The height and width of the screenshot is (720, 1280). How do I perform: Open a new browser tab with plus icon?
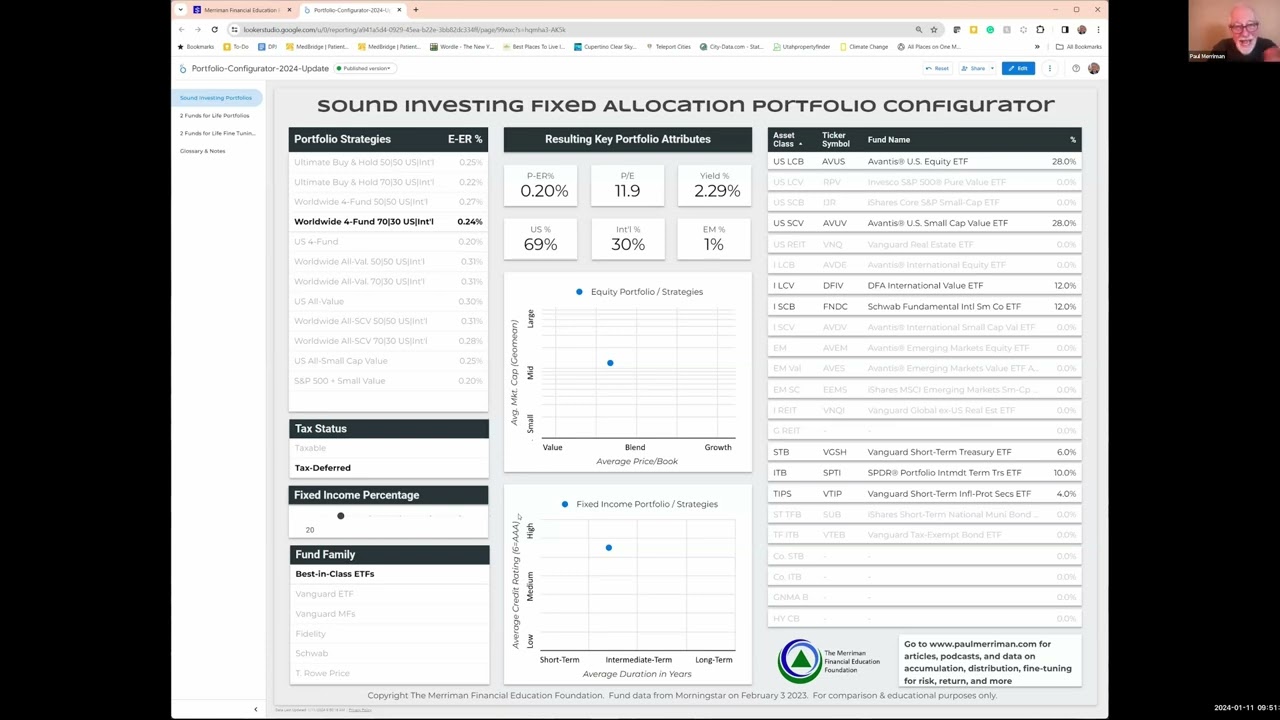pos(415,10)
